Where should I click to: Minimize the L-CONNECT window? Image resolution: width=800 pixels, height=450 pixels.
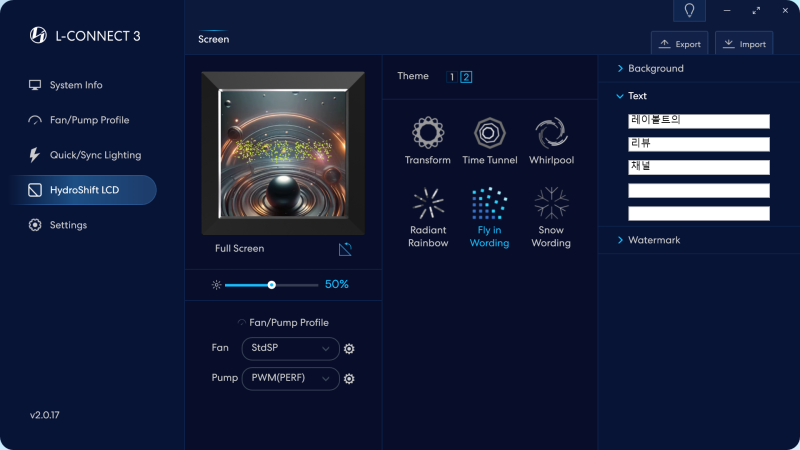point(727,11)
